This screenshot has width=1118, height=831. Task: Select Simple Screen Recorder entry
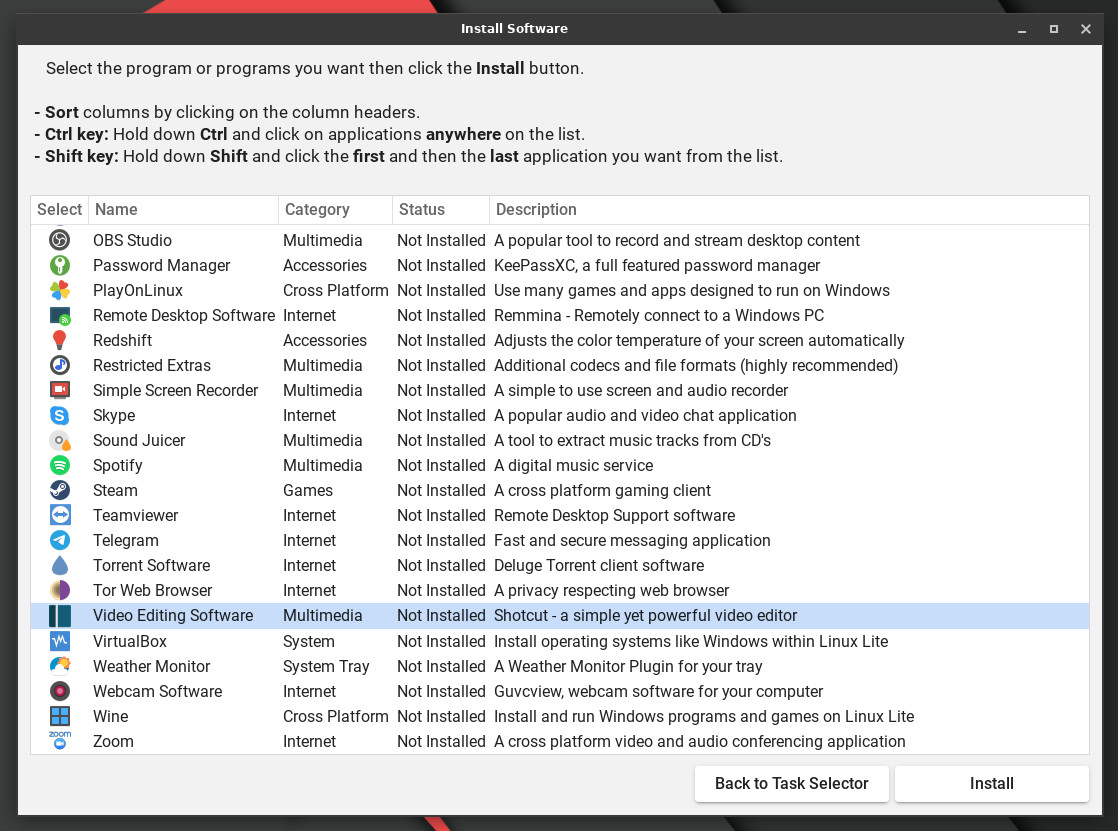[x=175, y=390]
